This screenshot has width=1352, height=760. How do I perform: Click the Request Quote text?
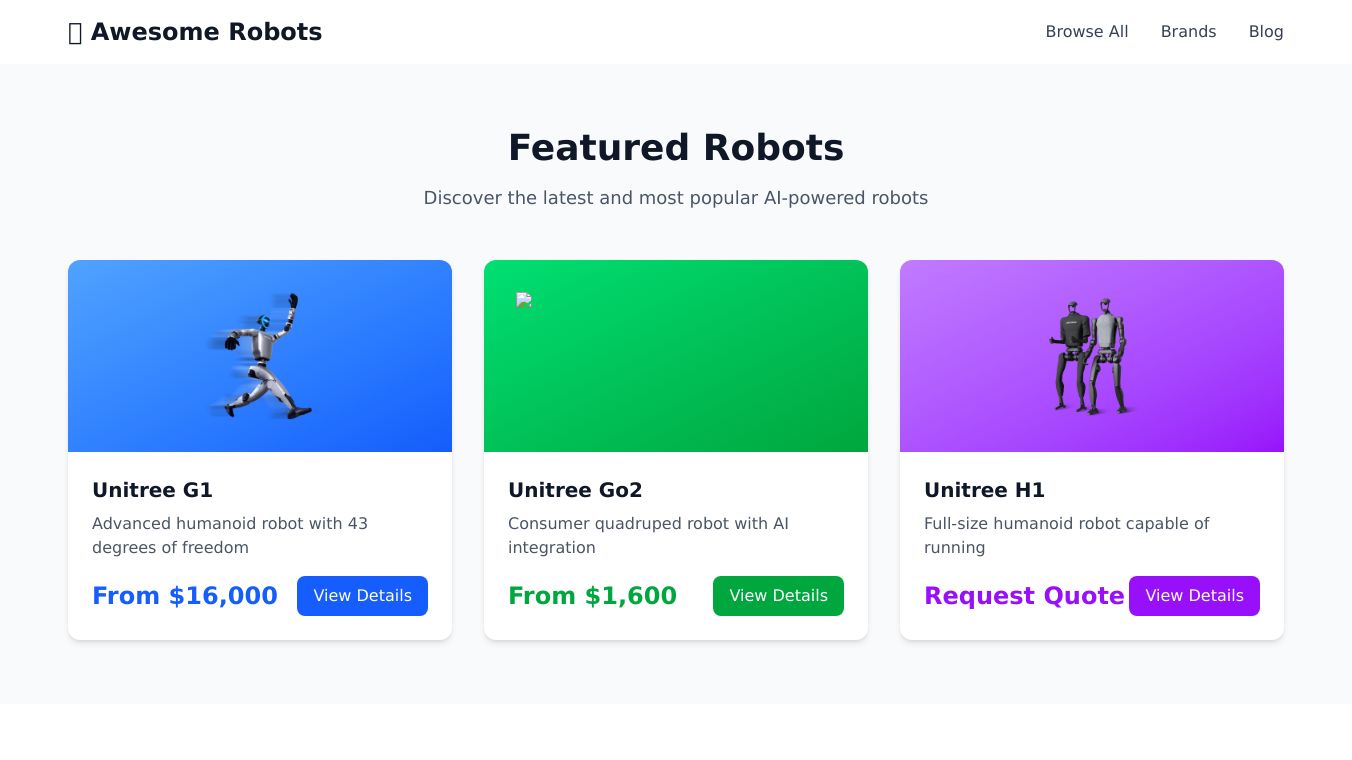coord(1024,596)
